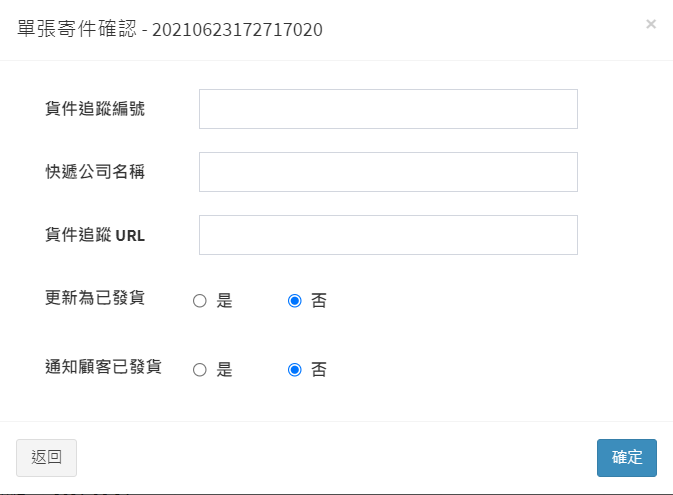Click the 否 text beside 更新為已發貨
Viewport: 673px width, 495px height.
click(x=319, y=301)
